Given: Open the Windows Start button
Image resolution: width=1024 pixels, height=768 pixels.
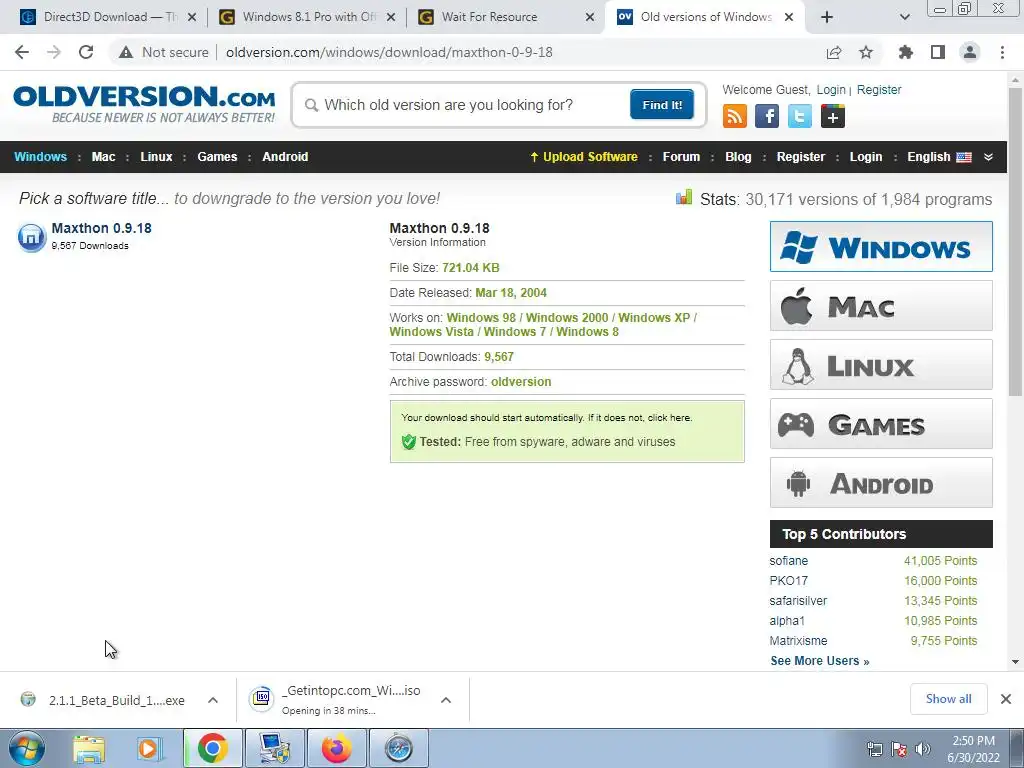Looking at the screenshot, I should 27,748.
